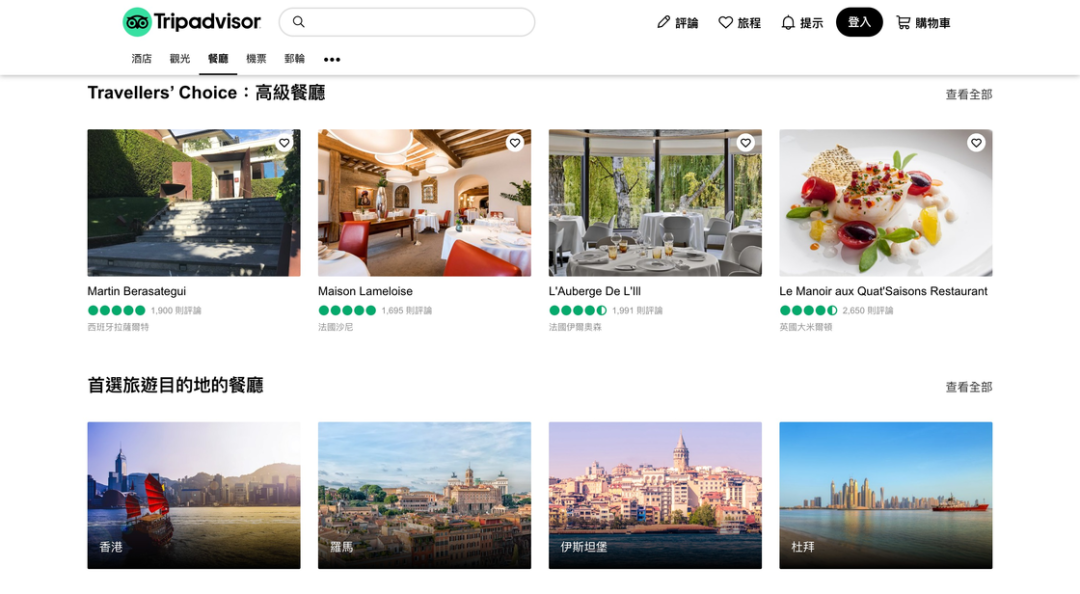Click the Martin Berasategui name link
This screenshot has height=594, width=1080.
click(136, 291)
